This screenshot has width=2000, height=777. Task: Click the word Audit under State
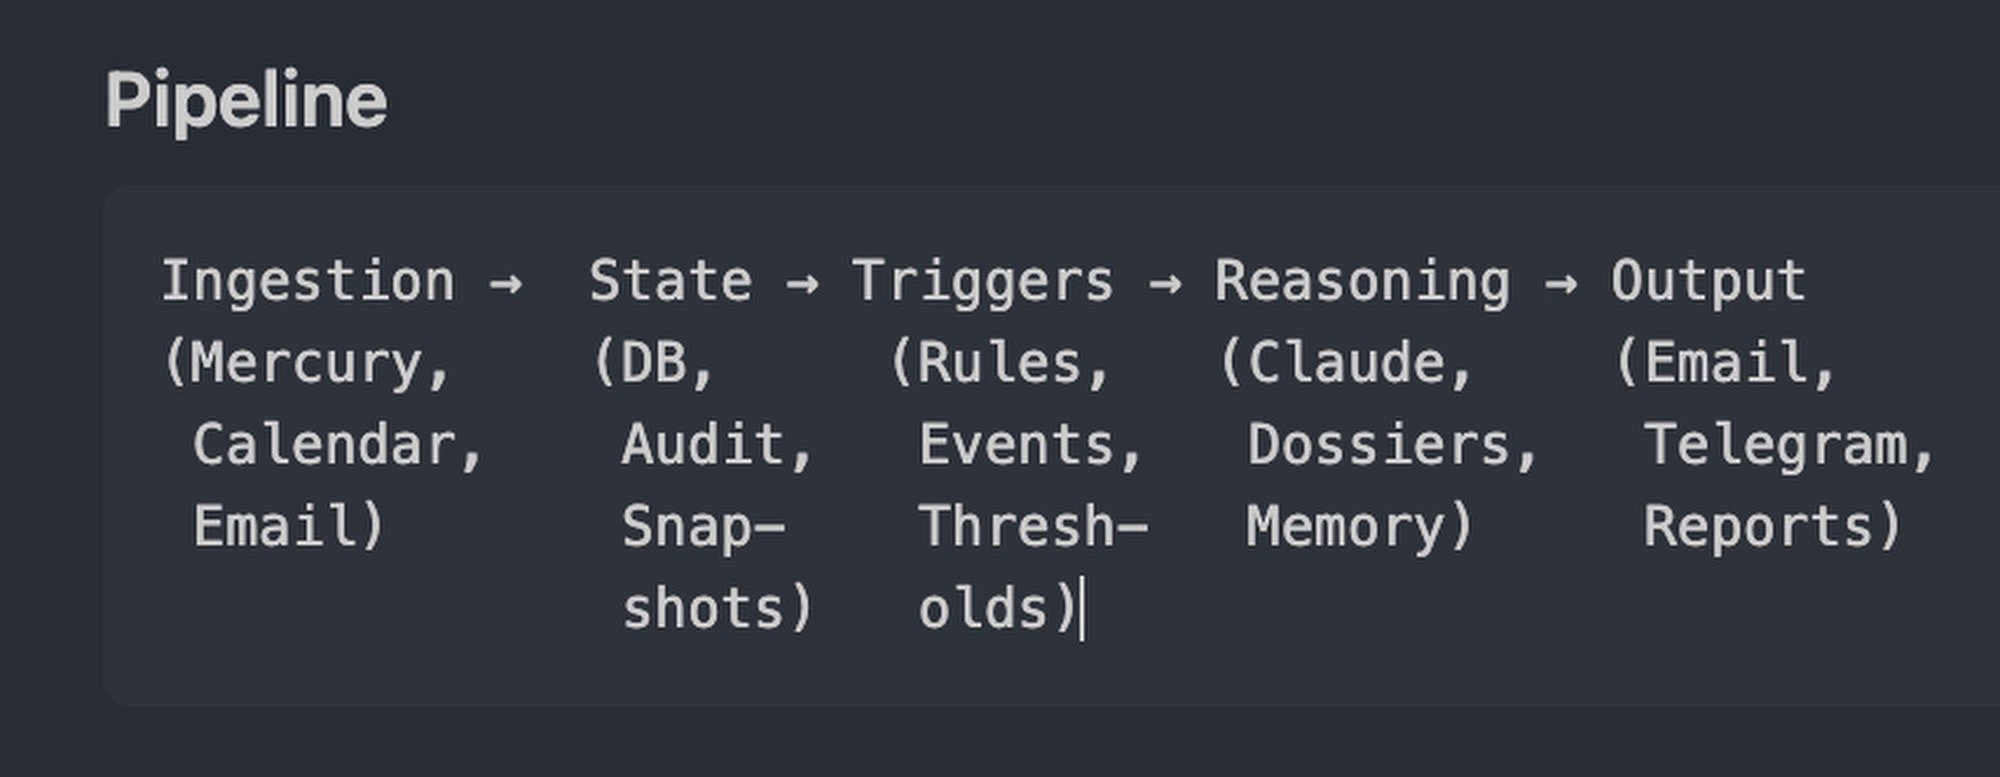[x=703, y=445]
